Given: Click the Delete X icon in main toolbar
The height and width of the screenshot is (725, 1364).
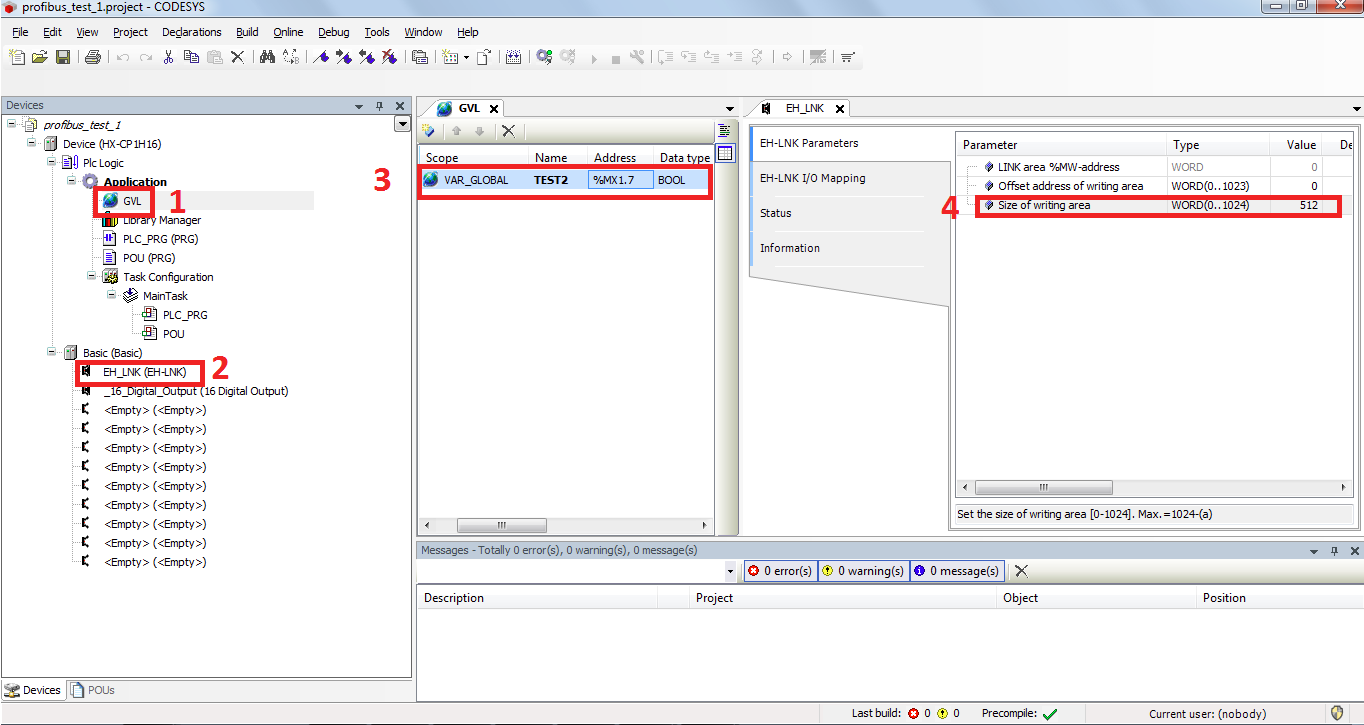Looking at the screenshot, I should (x=237, y=57).
